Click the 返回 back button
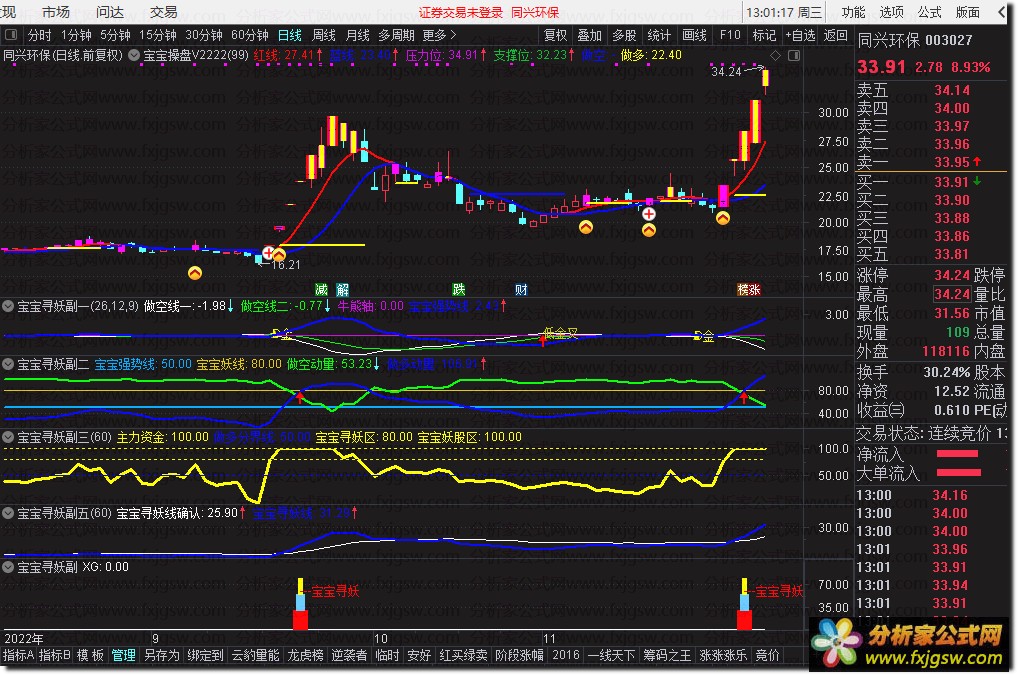Viewport: 1019px width, 675px height. tap(835, 35)
